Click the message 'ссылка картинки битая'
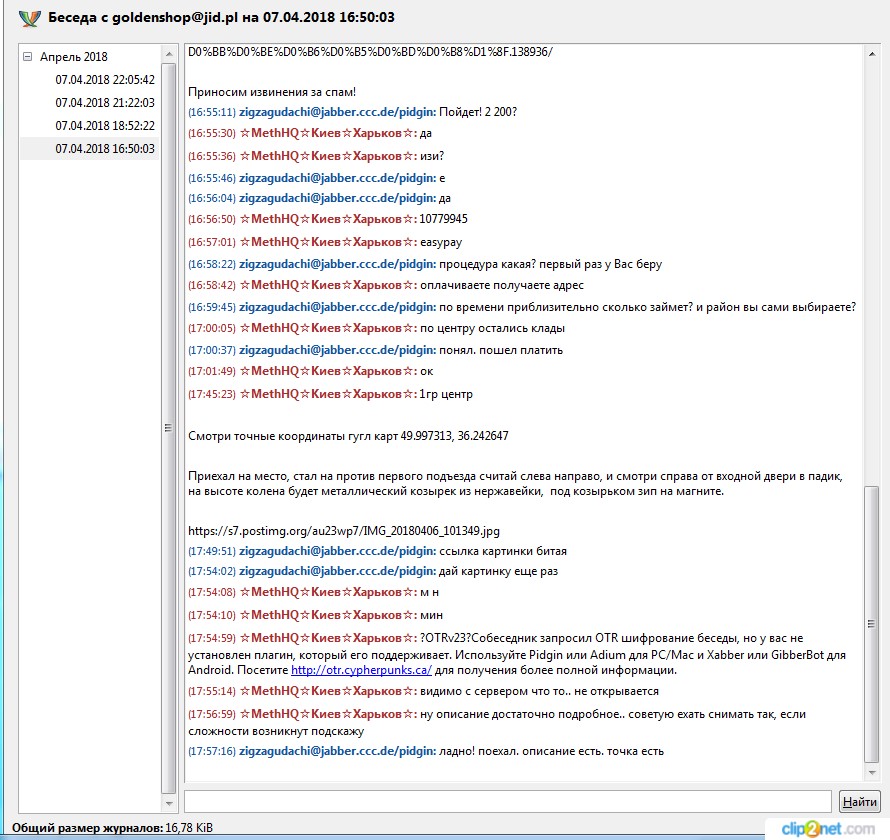Screen dimensions: 890x840 (x=503, y=552)
